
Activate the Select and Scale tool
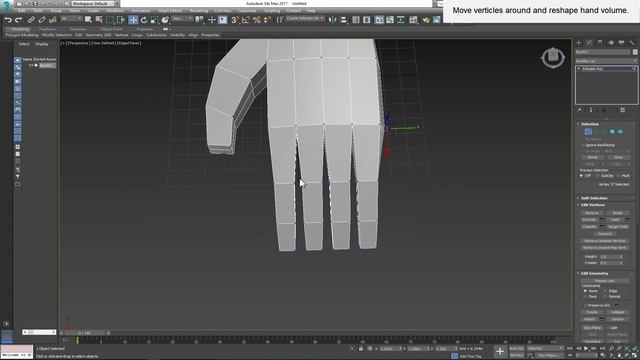(154, 20)
